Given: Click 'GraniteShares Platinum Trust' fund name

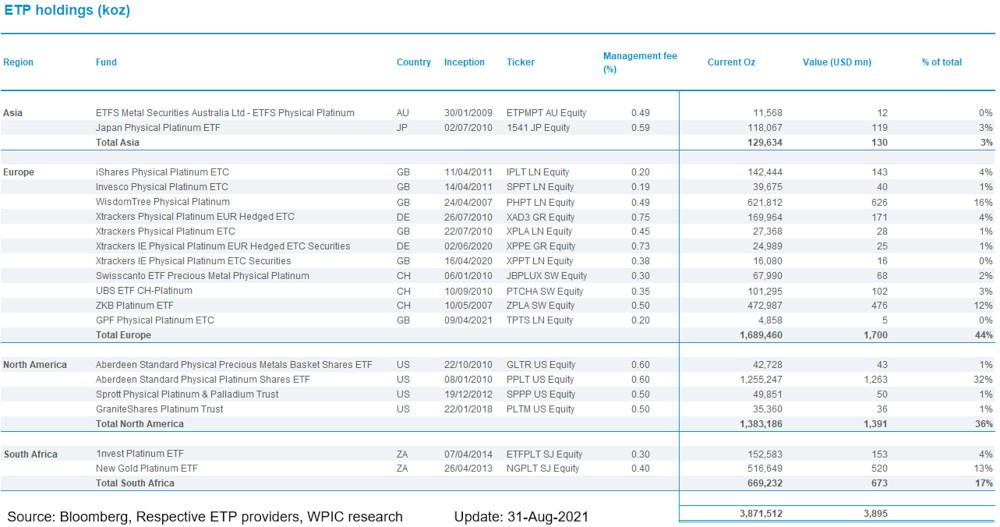Looking at the screenshot, I should 159,409.
